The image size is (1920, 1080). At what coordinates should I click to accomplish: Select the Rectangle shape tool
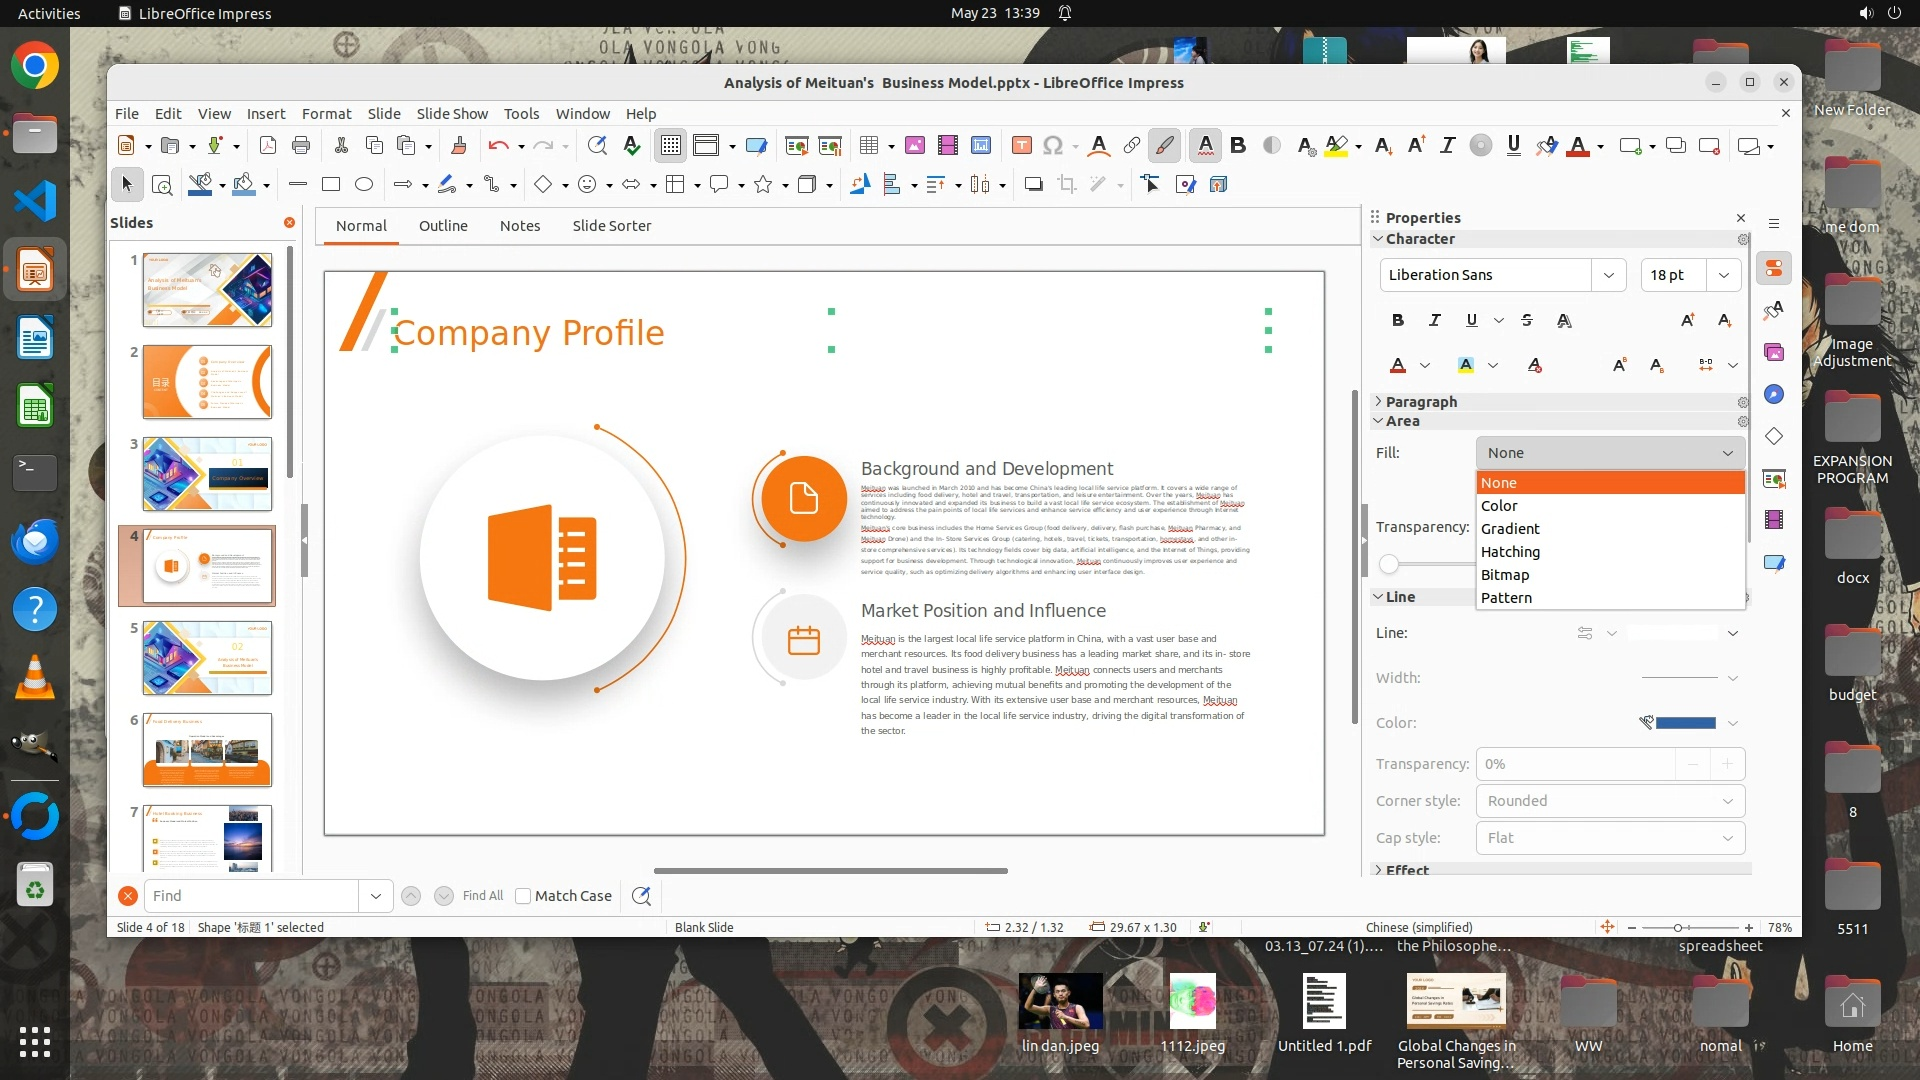click(331, 184)
